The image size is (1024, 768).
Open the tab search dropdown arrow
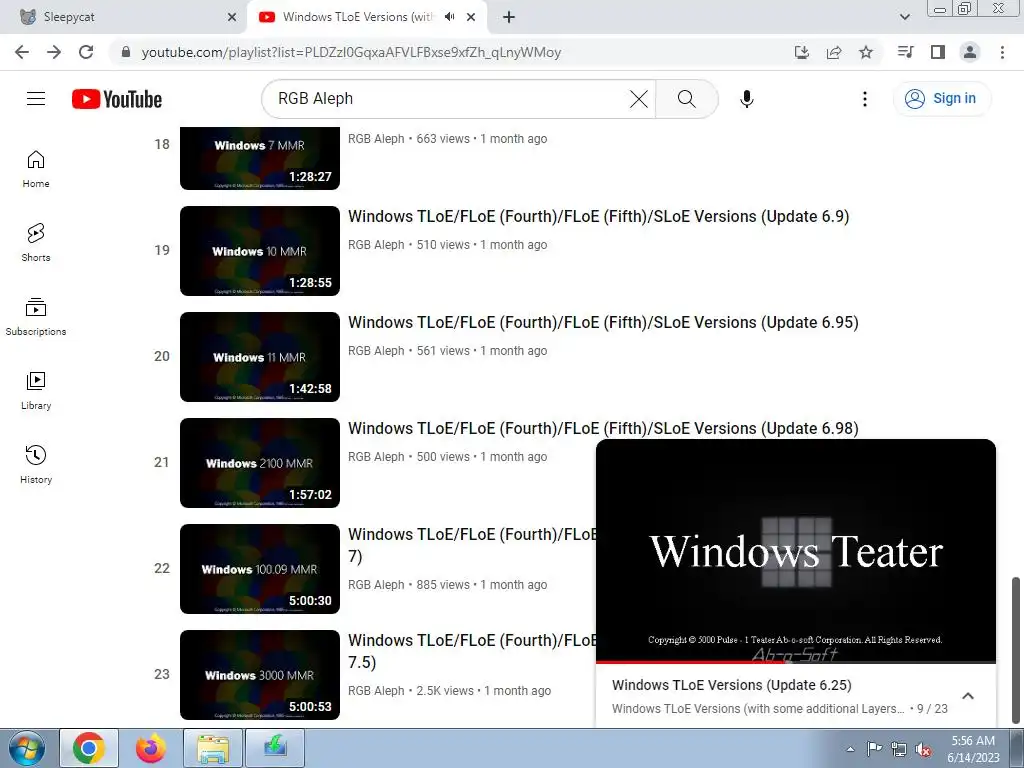(x=904, y=17)
